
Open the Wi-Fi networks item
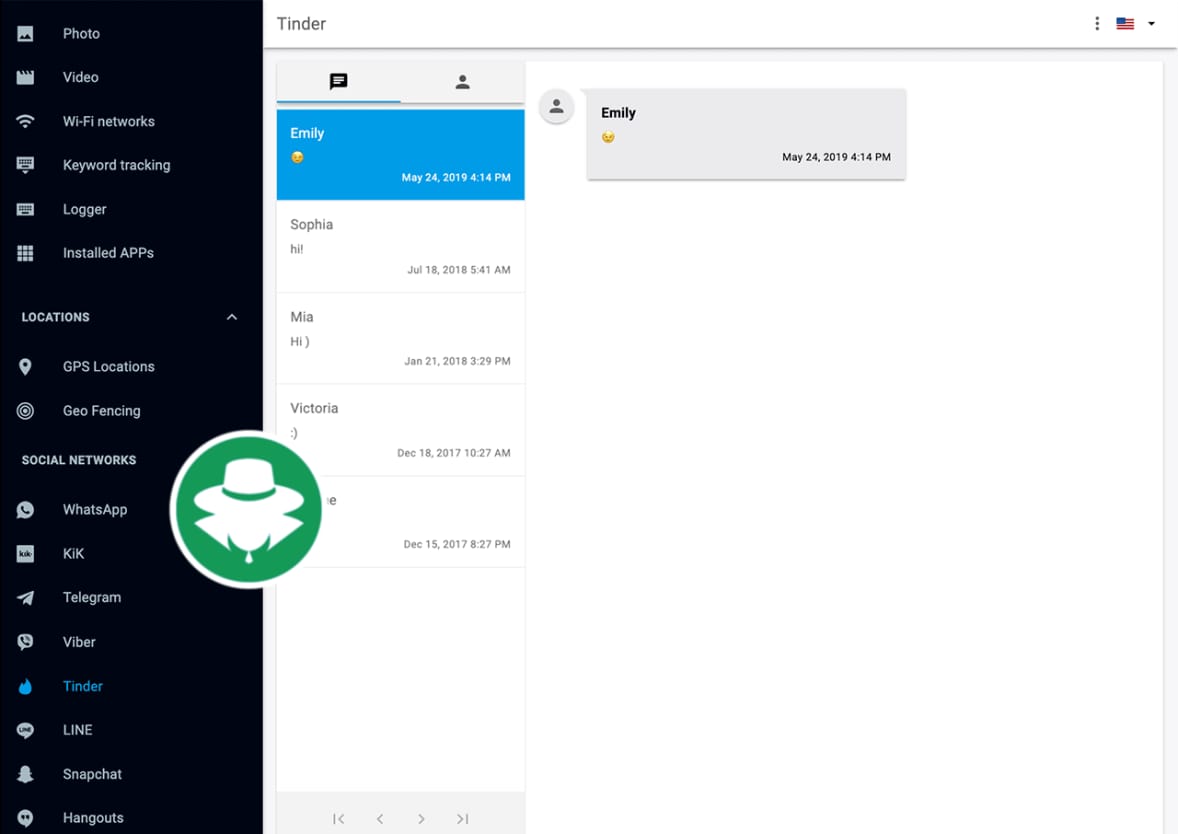108,121
